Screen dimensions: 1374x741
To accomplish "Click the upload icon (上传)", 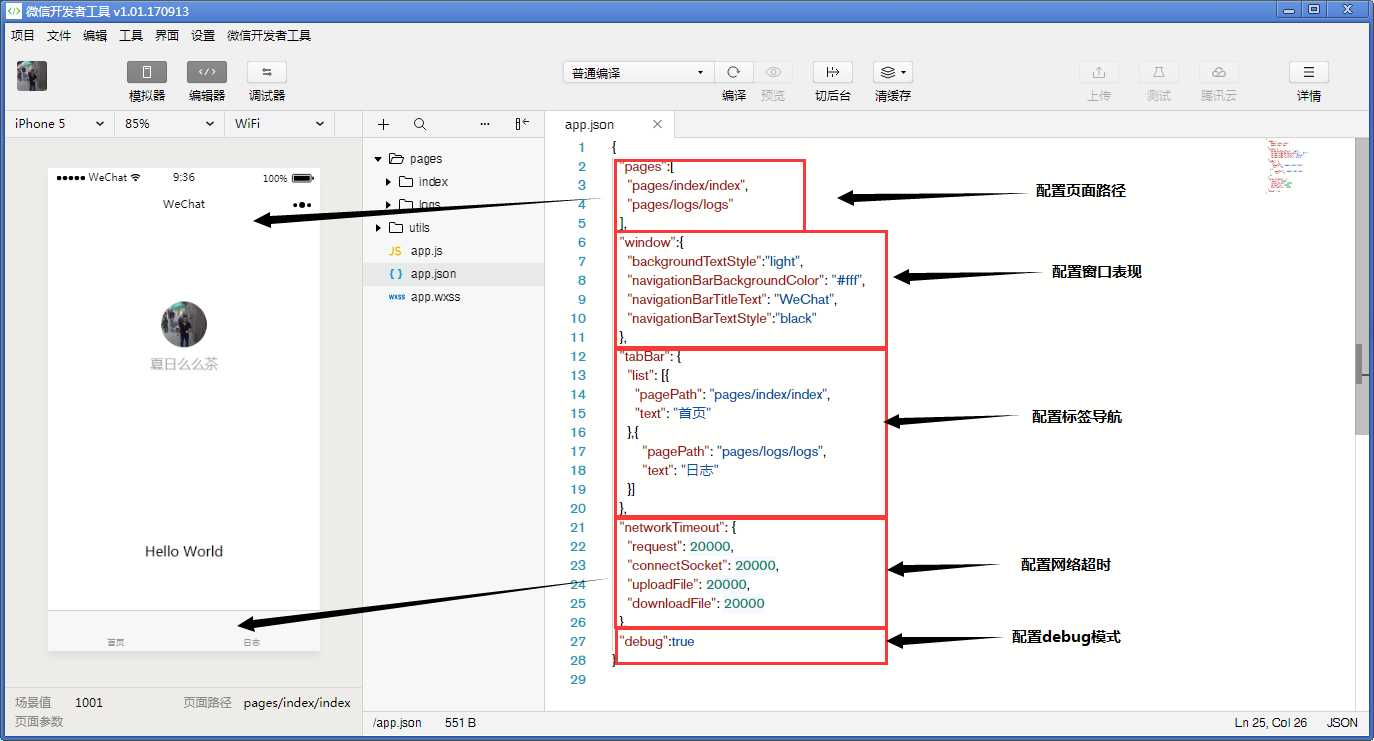I will pos(1099,73).
